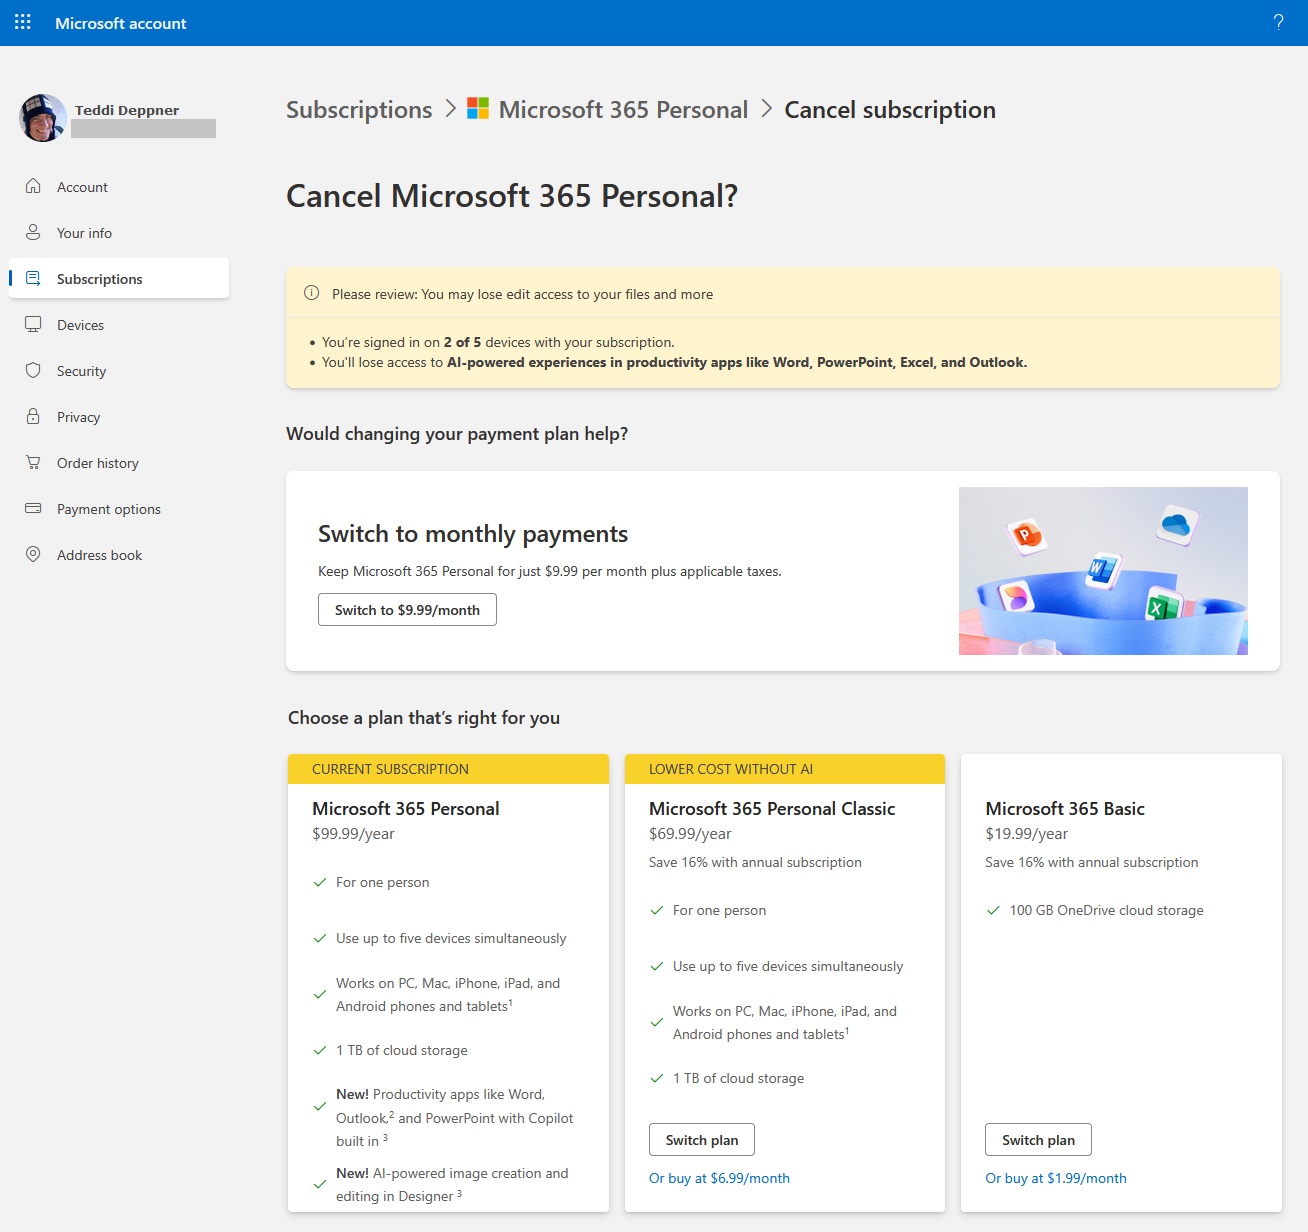The height and width of the screenshot is (1232, 1308).
Task: Click Microsoft 365 Personal Classic title
Action: [x=772, y=808]
